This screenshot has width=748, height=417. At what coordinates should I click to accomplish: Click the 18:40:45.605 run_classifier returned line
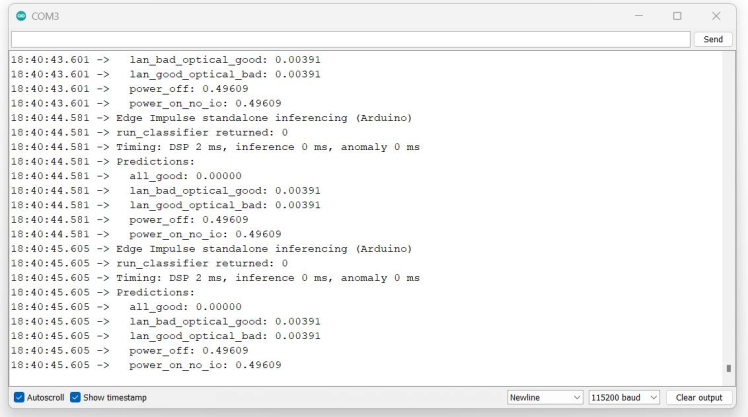click(x=149, y=263)
